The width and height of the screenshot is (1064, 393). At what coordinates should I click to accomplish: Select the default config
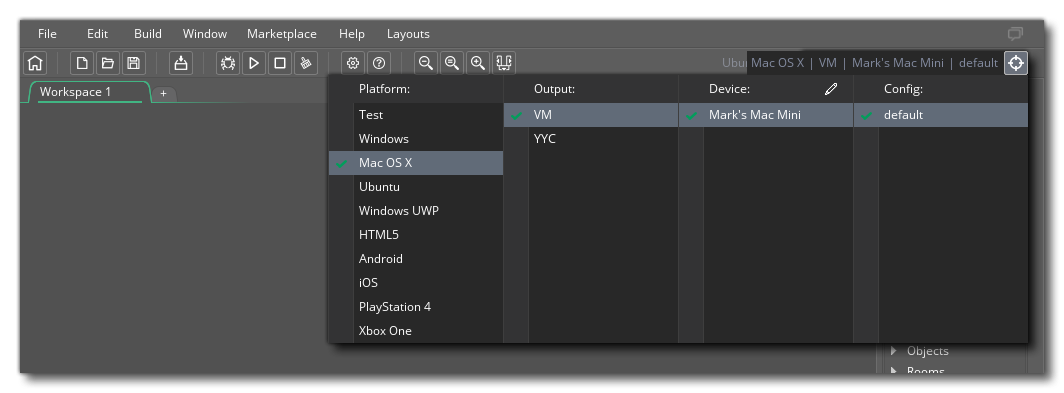click(941, 115)
